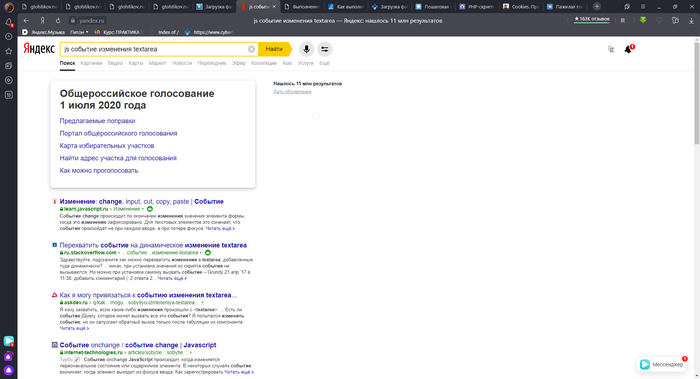
Task: Open the Питон bookmarks folder dropdown
Action: coord(79,32)
